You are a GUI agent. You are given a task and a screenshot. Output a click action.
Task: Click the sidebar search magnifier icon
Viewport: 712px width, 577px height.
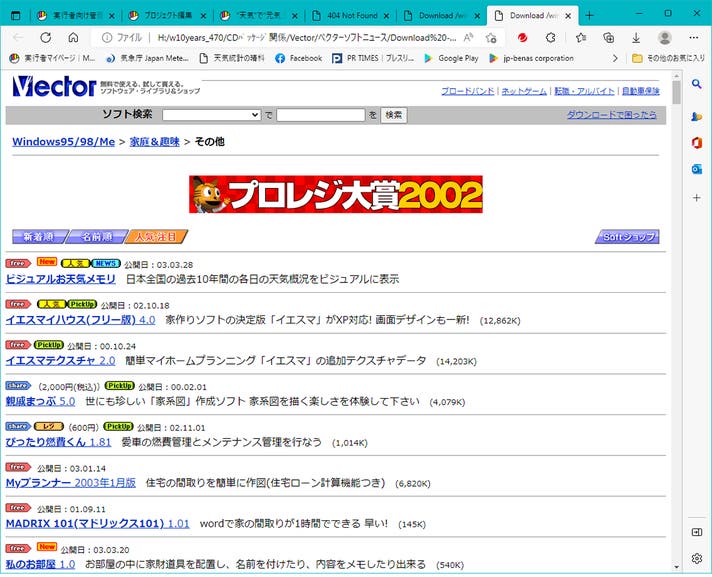(697, 89)
